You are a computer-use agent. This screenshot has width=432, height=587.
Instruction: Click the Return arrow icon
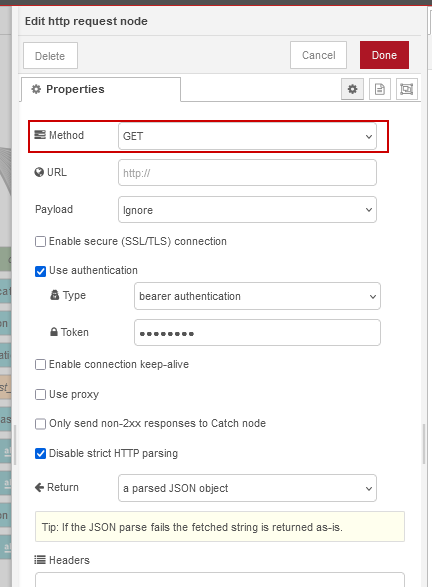pos(39,487)
